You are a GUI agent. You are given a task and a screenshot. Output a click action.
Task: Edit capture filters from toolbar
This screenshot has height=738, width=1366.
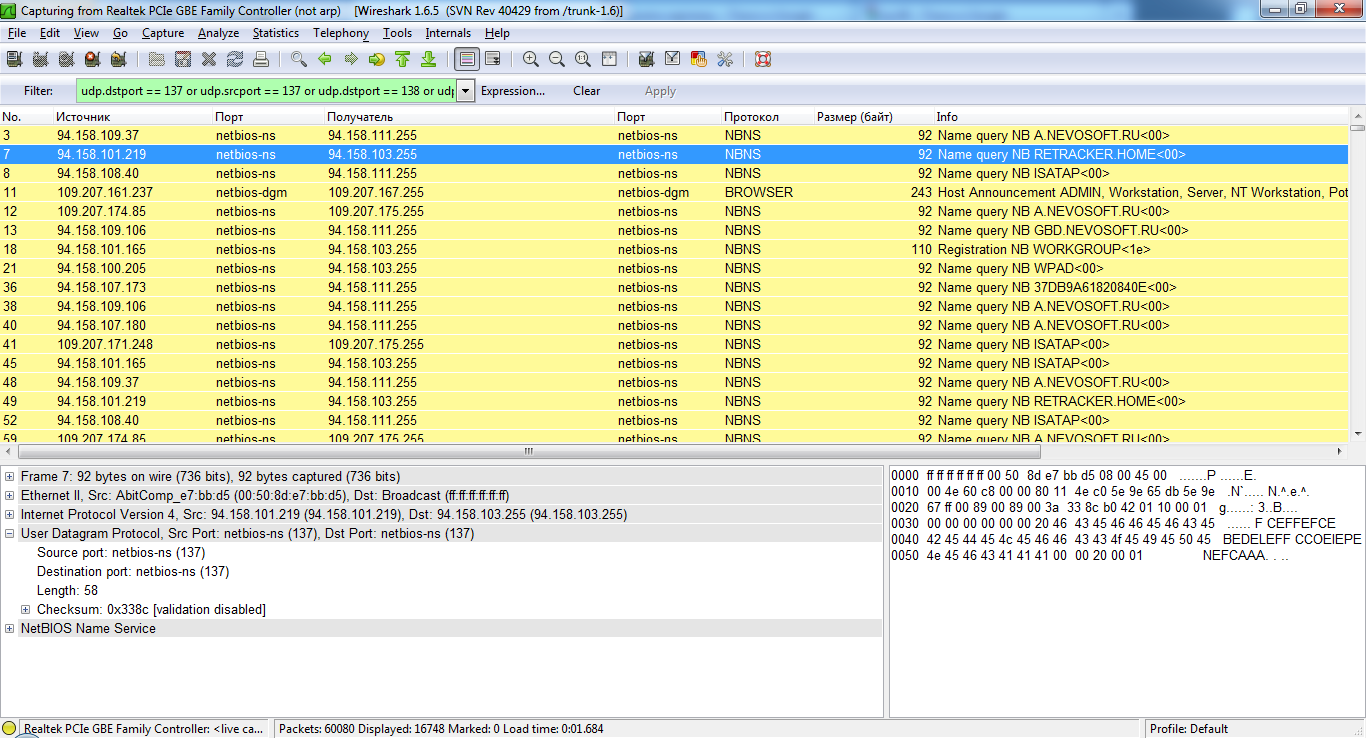(x=647, y=59)
